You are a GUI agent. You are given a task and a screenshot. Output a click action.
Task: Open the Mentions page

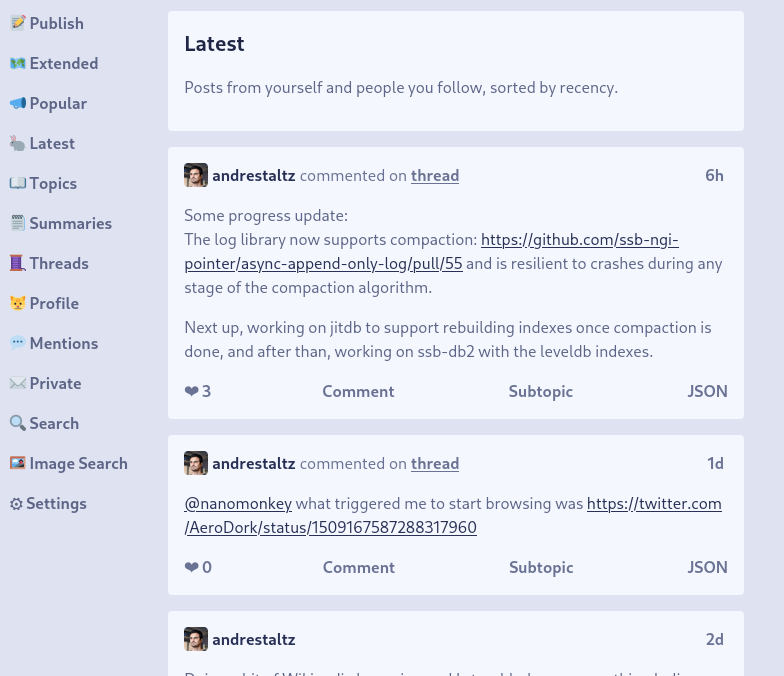point(54,343)
